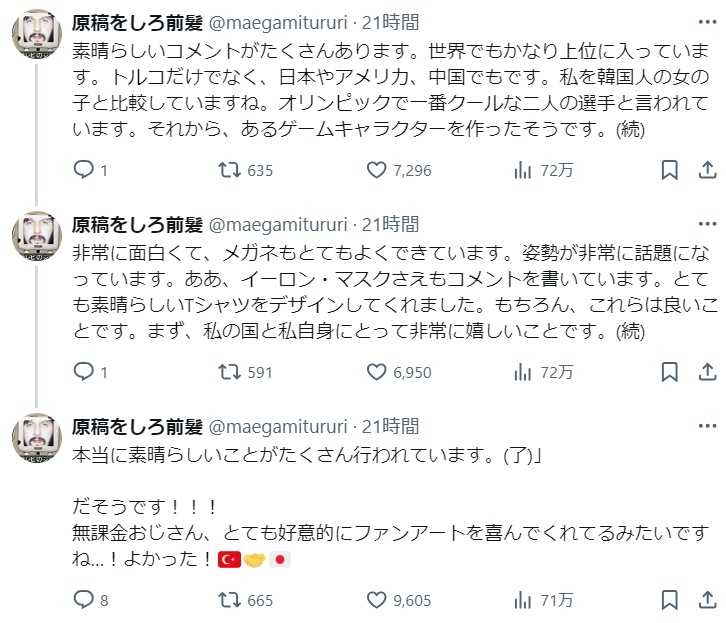726x623 pixels.
Task: Share the first tweet
Action: click(707, 170)
